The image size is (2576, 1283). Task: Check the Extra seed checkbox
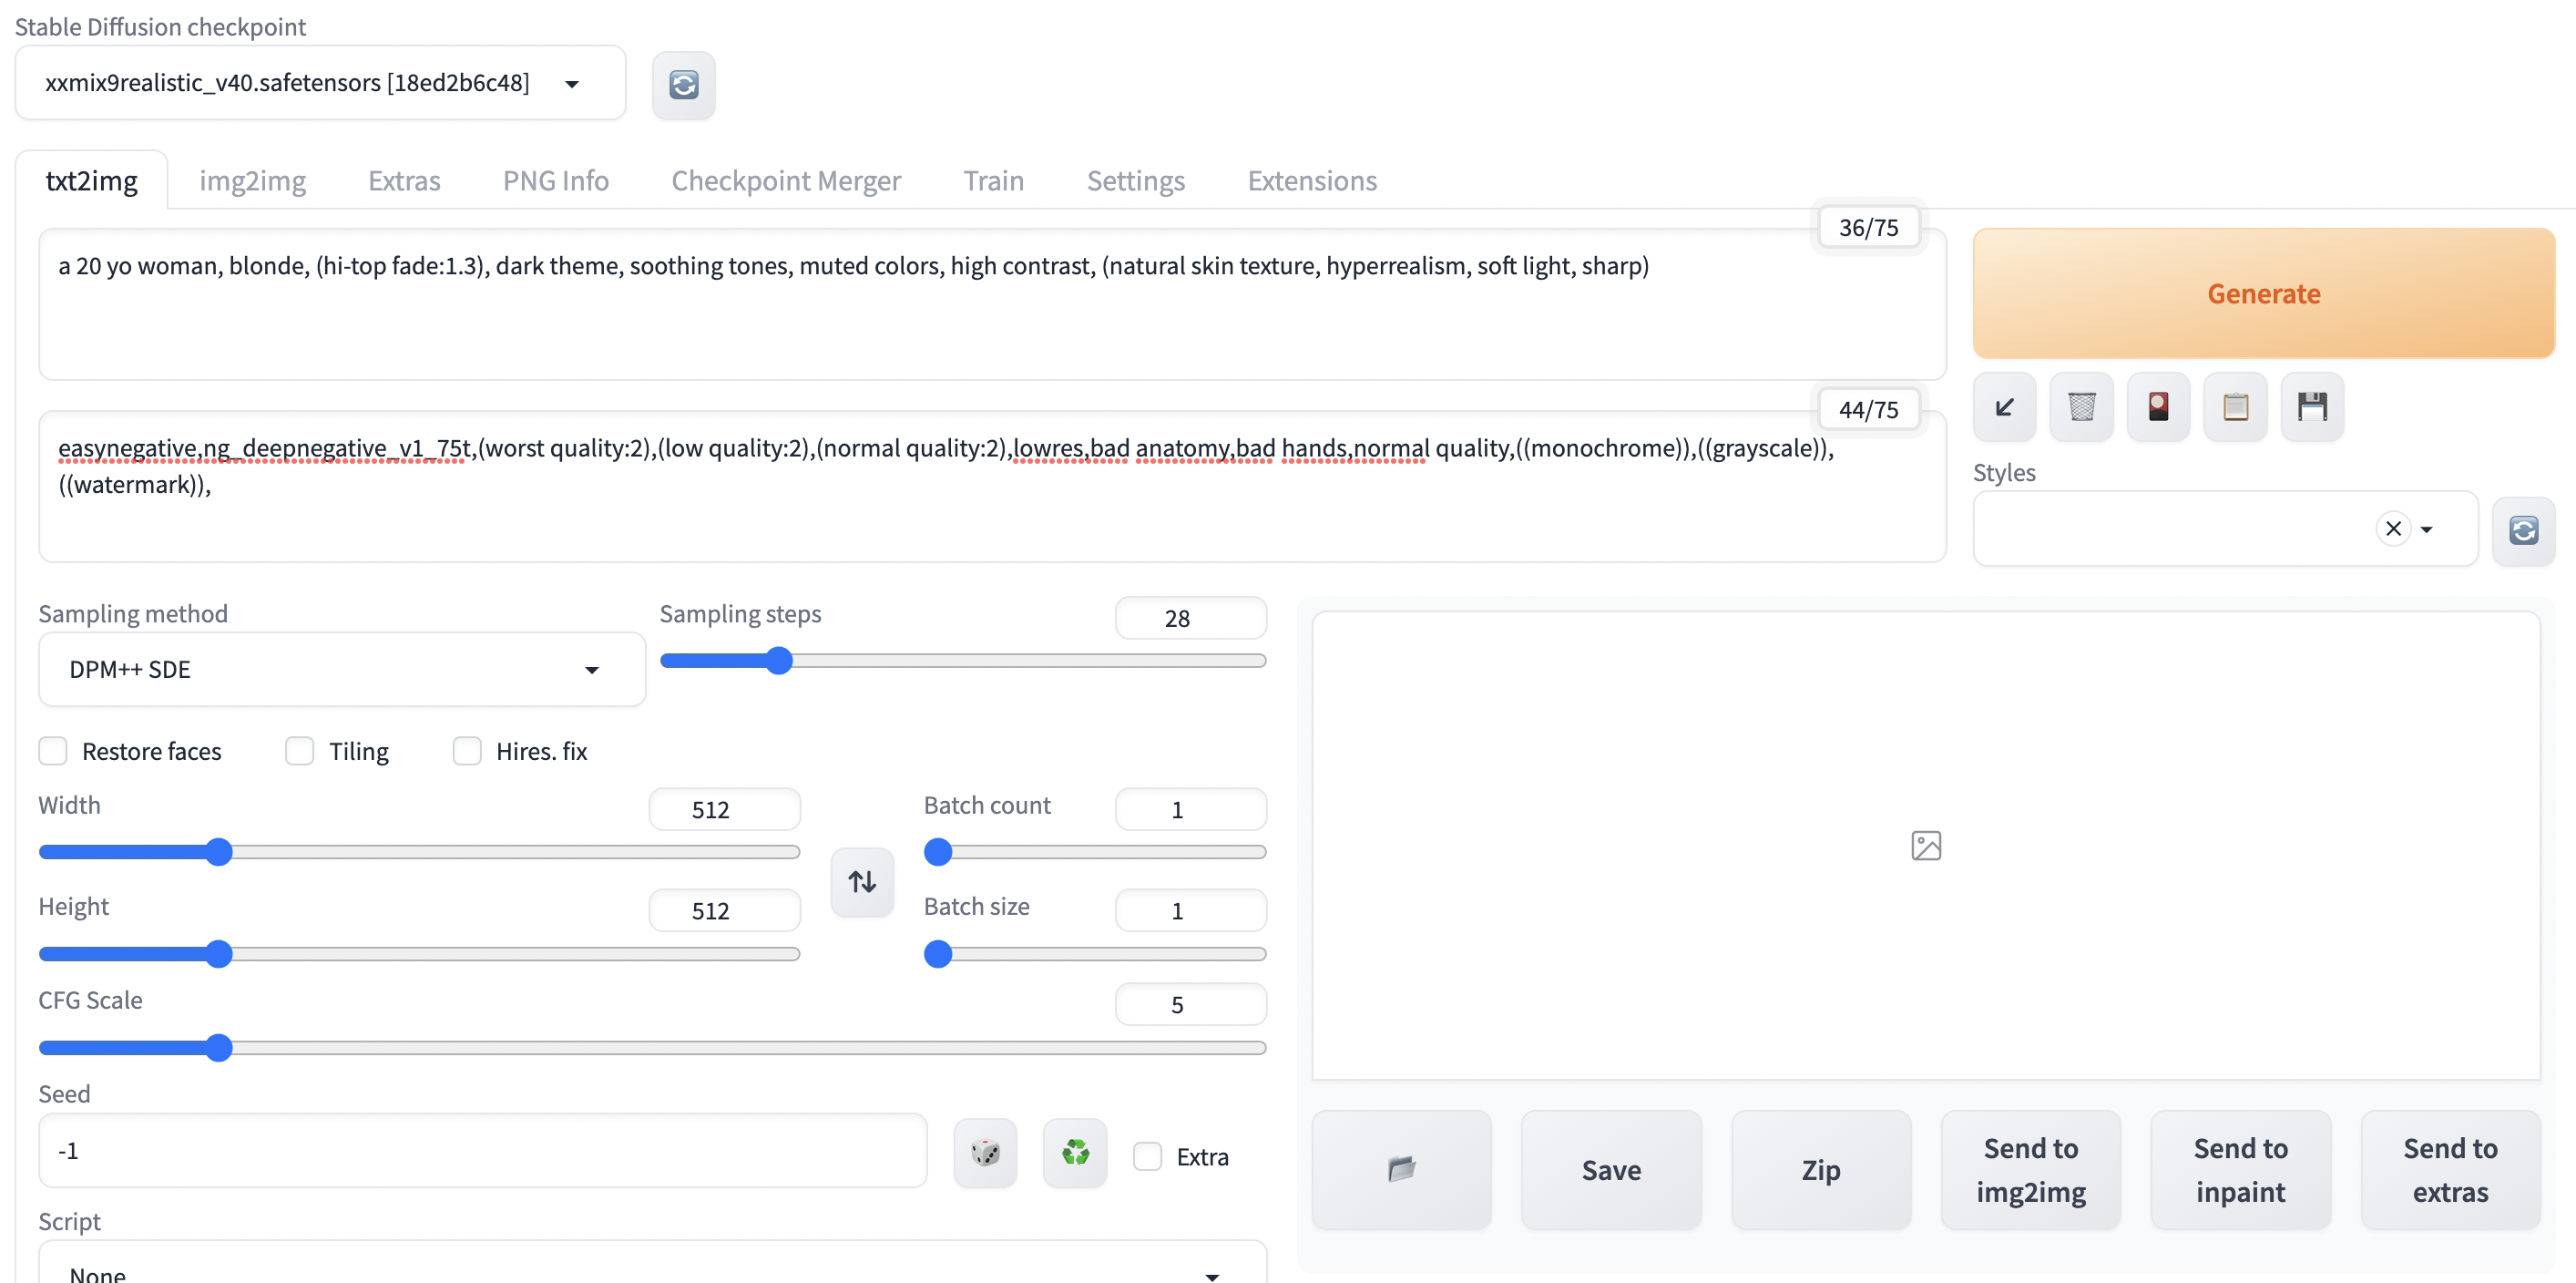pyautogui.click(x=1147, y=1157)
